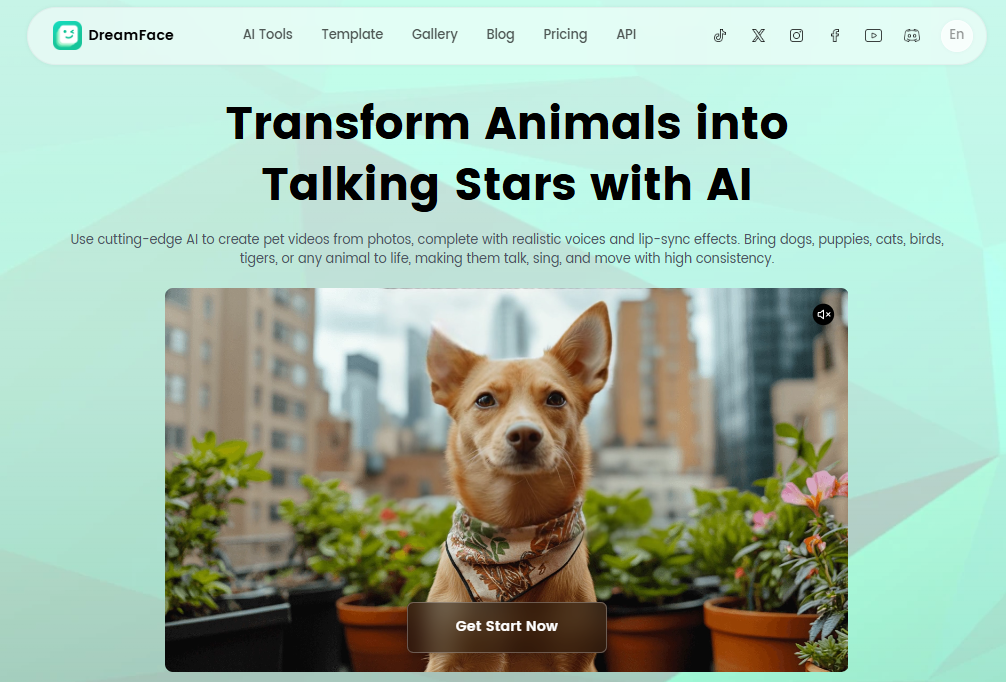Image resolution: width=1006 pixels, height=682 pixels.
Task: Click the pet video description paragraph
Action: [507, 249]
